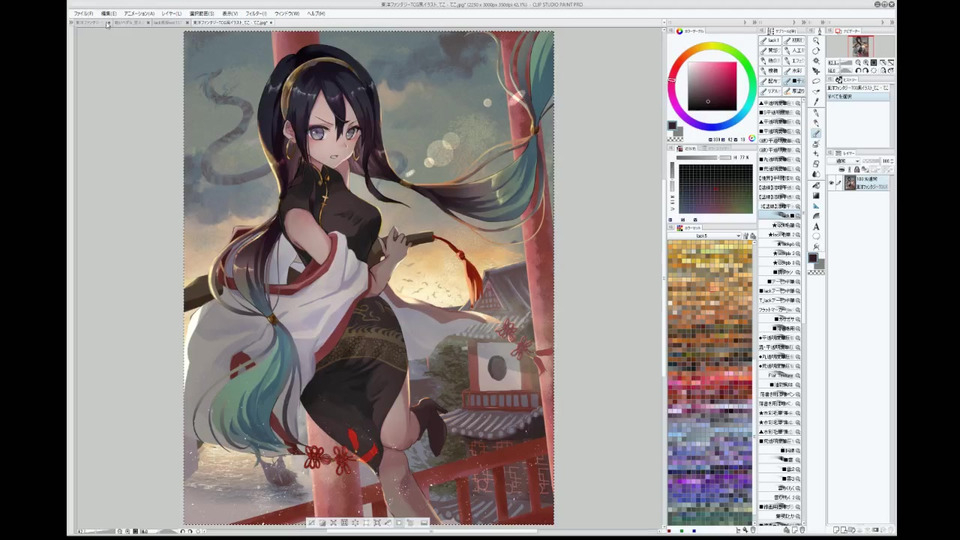The image size is (960, 540).
Task: Select the layer thumbnail in Layer panel
Action: 850,182
